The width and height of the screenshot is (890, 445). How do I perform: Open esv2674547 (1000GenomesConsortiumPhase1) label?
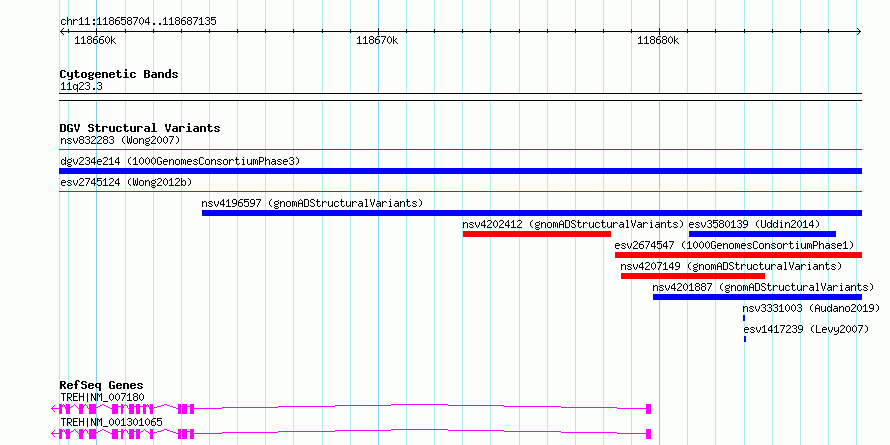click(x=734, y=245)
